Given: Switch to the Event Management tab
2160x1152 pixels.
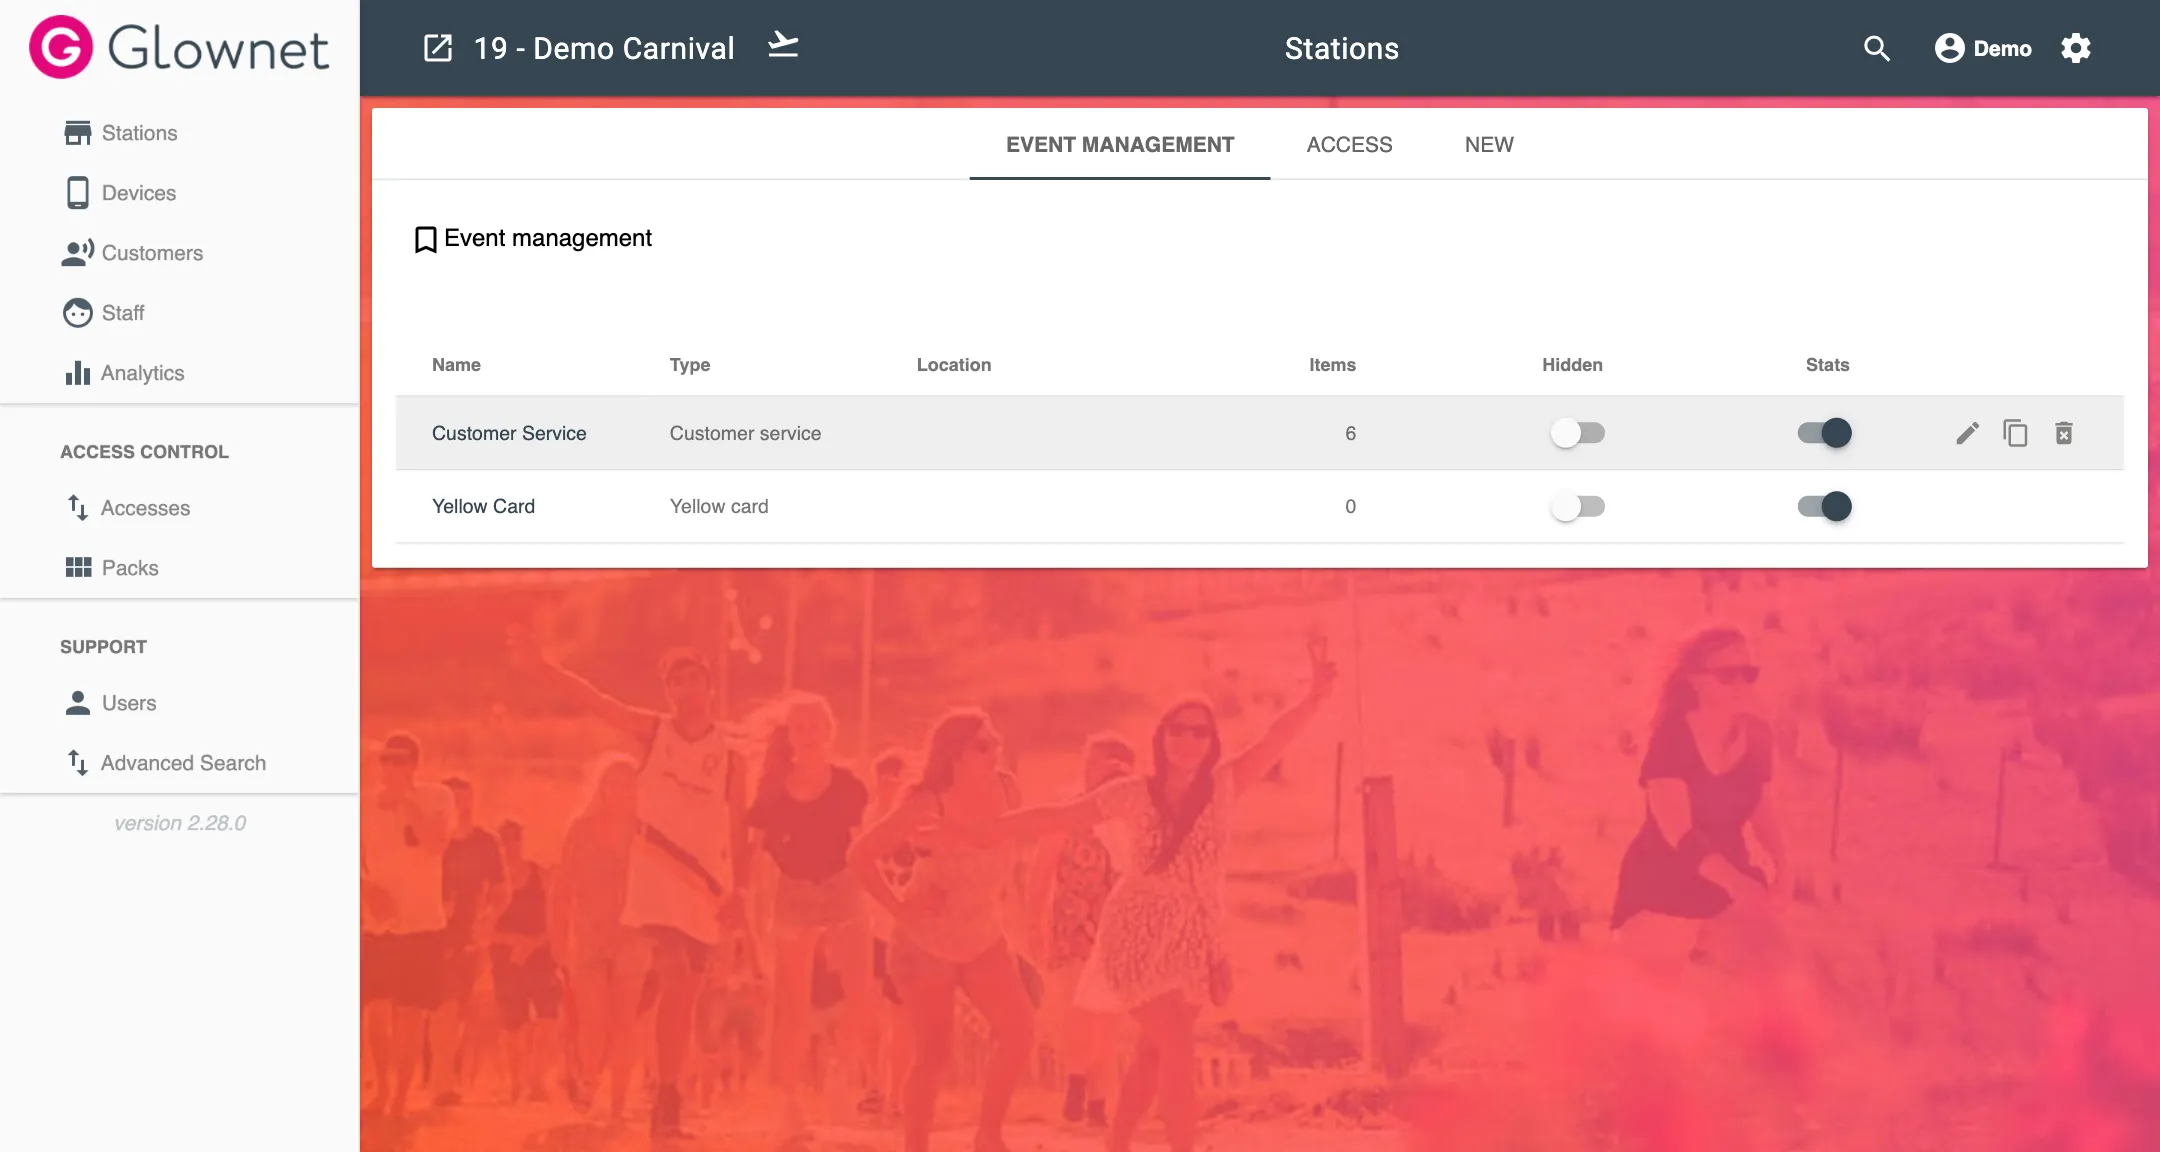Looking at the screenshot, I should 1120,145.
